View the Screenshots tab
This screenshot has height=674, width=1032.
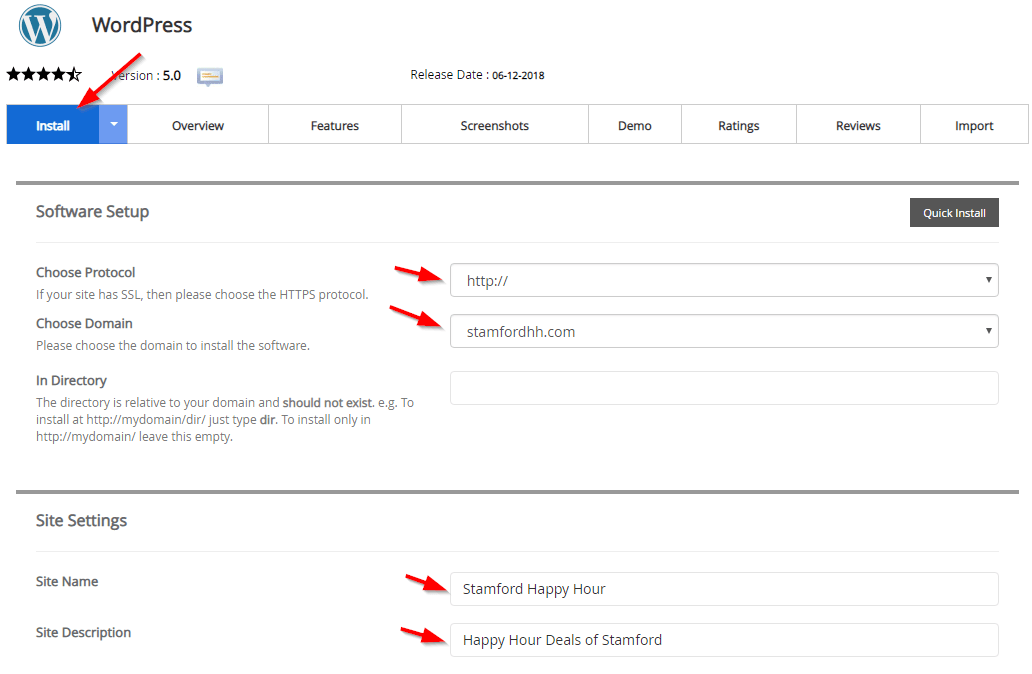494,125
